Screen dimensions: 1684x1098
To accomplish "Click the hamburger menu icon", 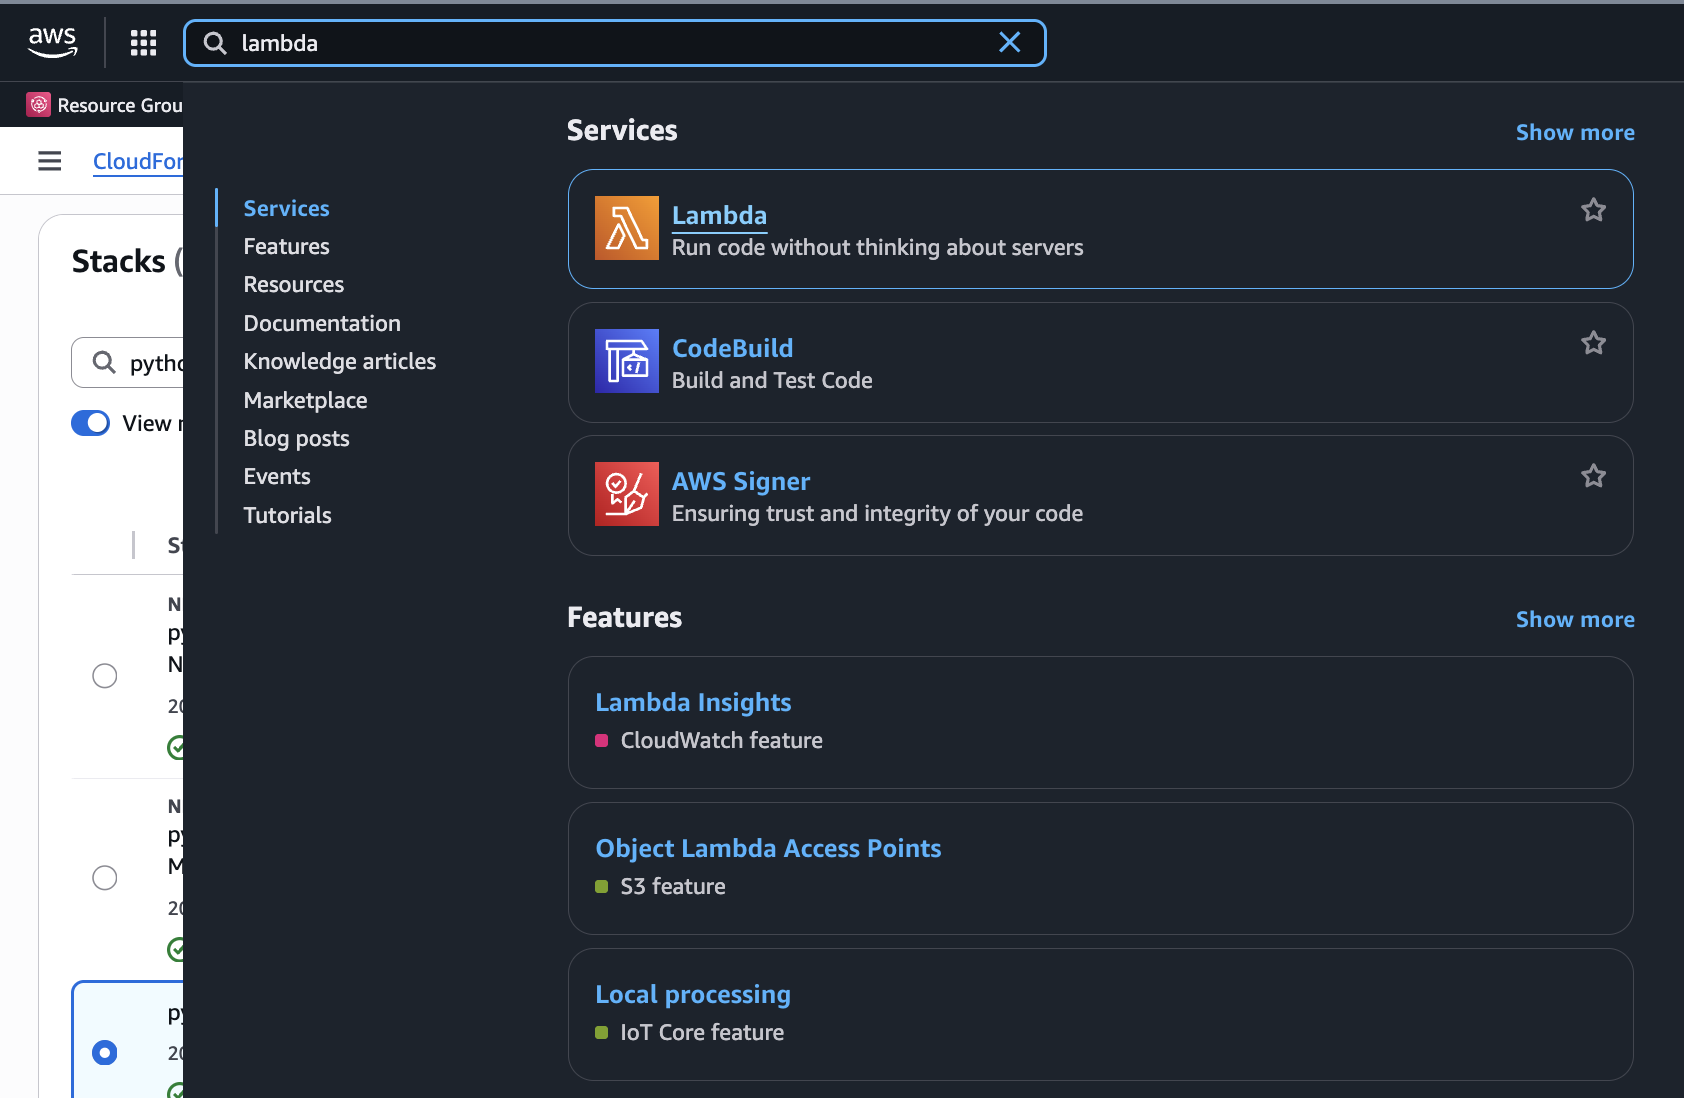I will pos(49,160).
